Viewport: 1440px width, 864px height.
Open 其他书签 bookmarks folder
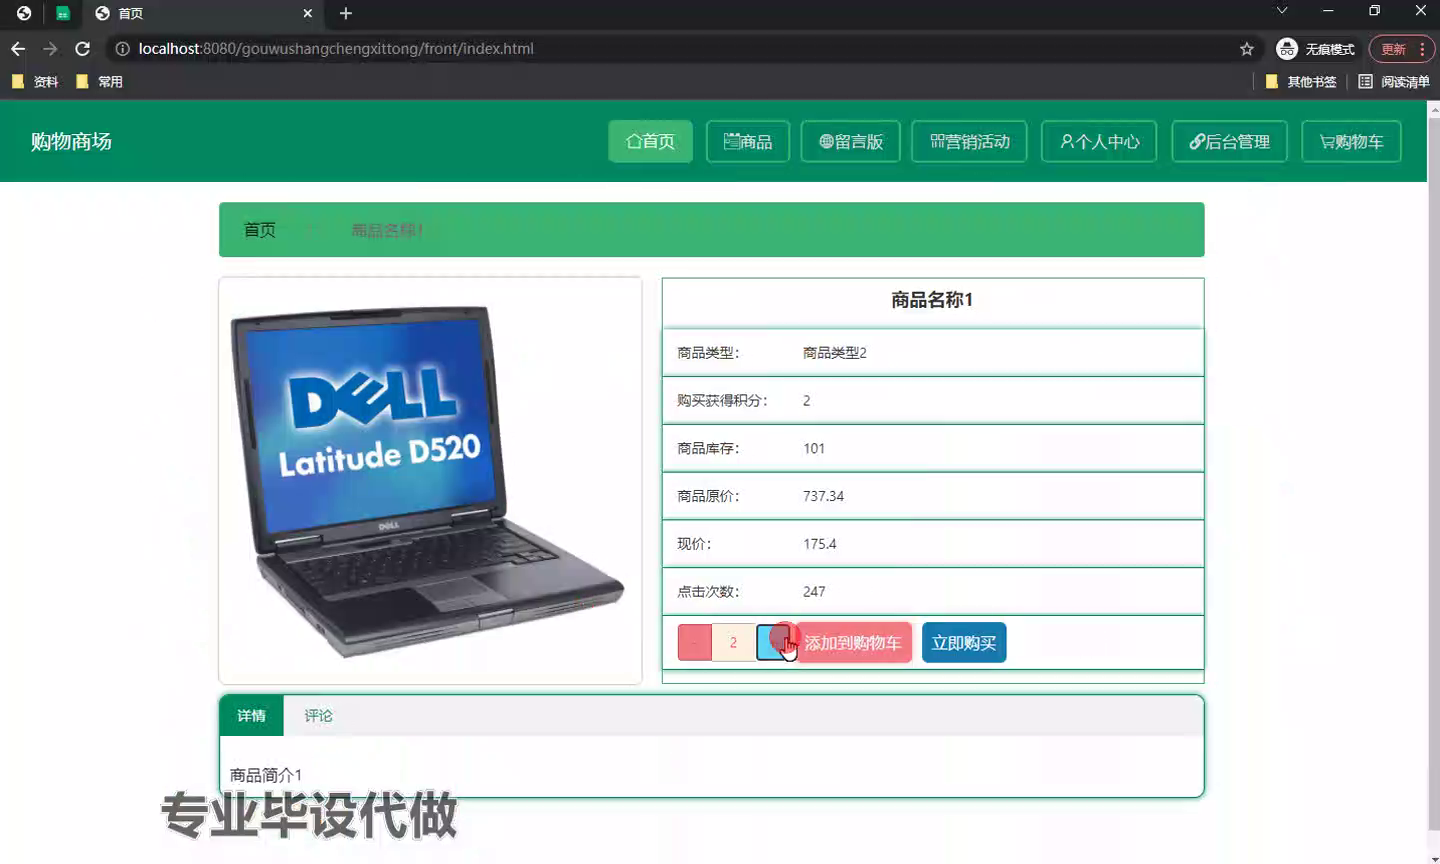pyautogui.click(x=1301, y=82)
